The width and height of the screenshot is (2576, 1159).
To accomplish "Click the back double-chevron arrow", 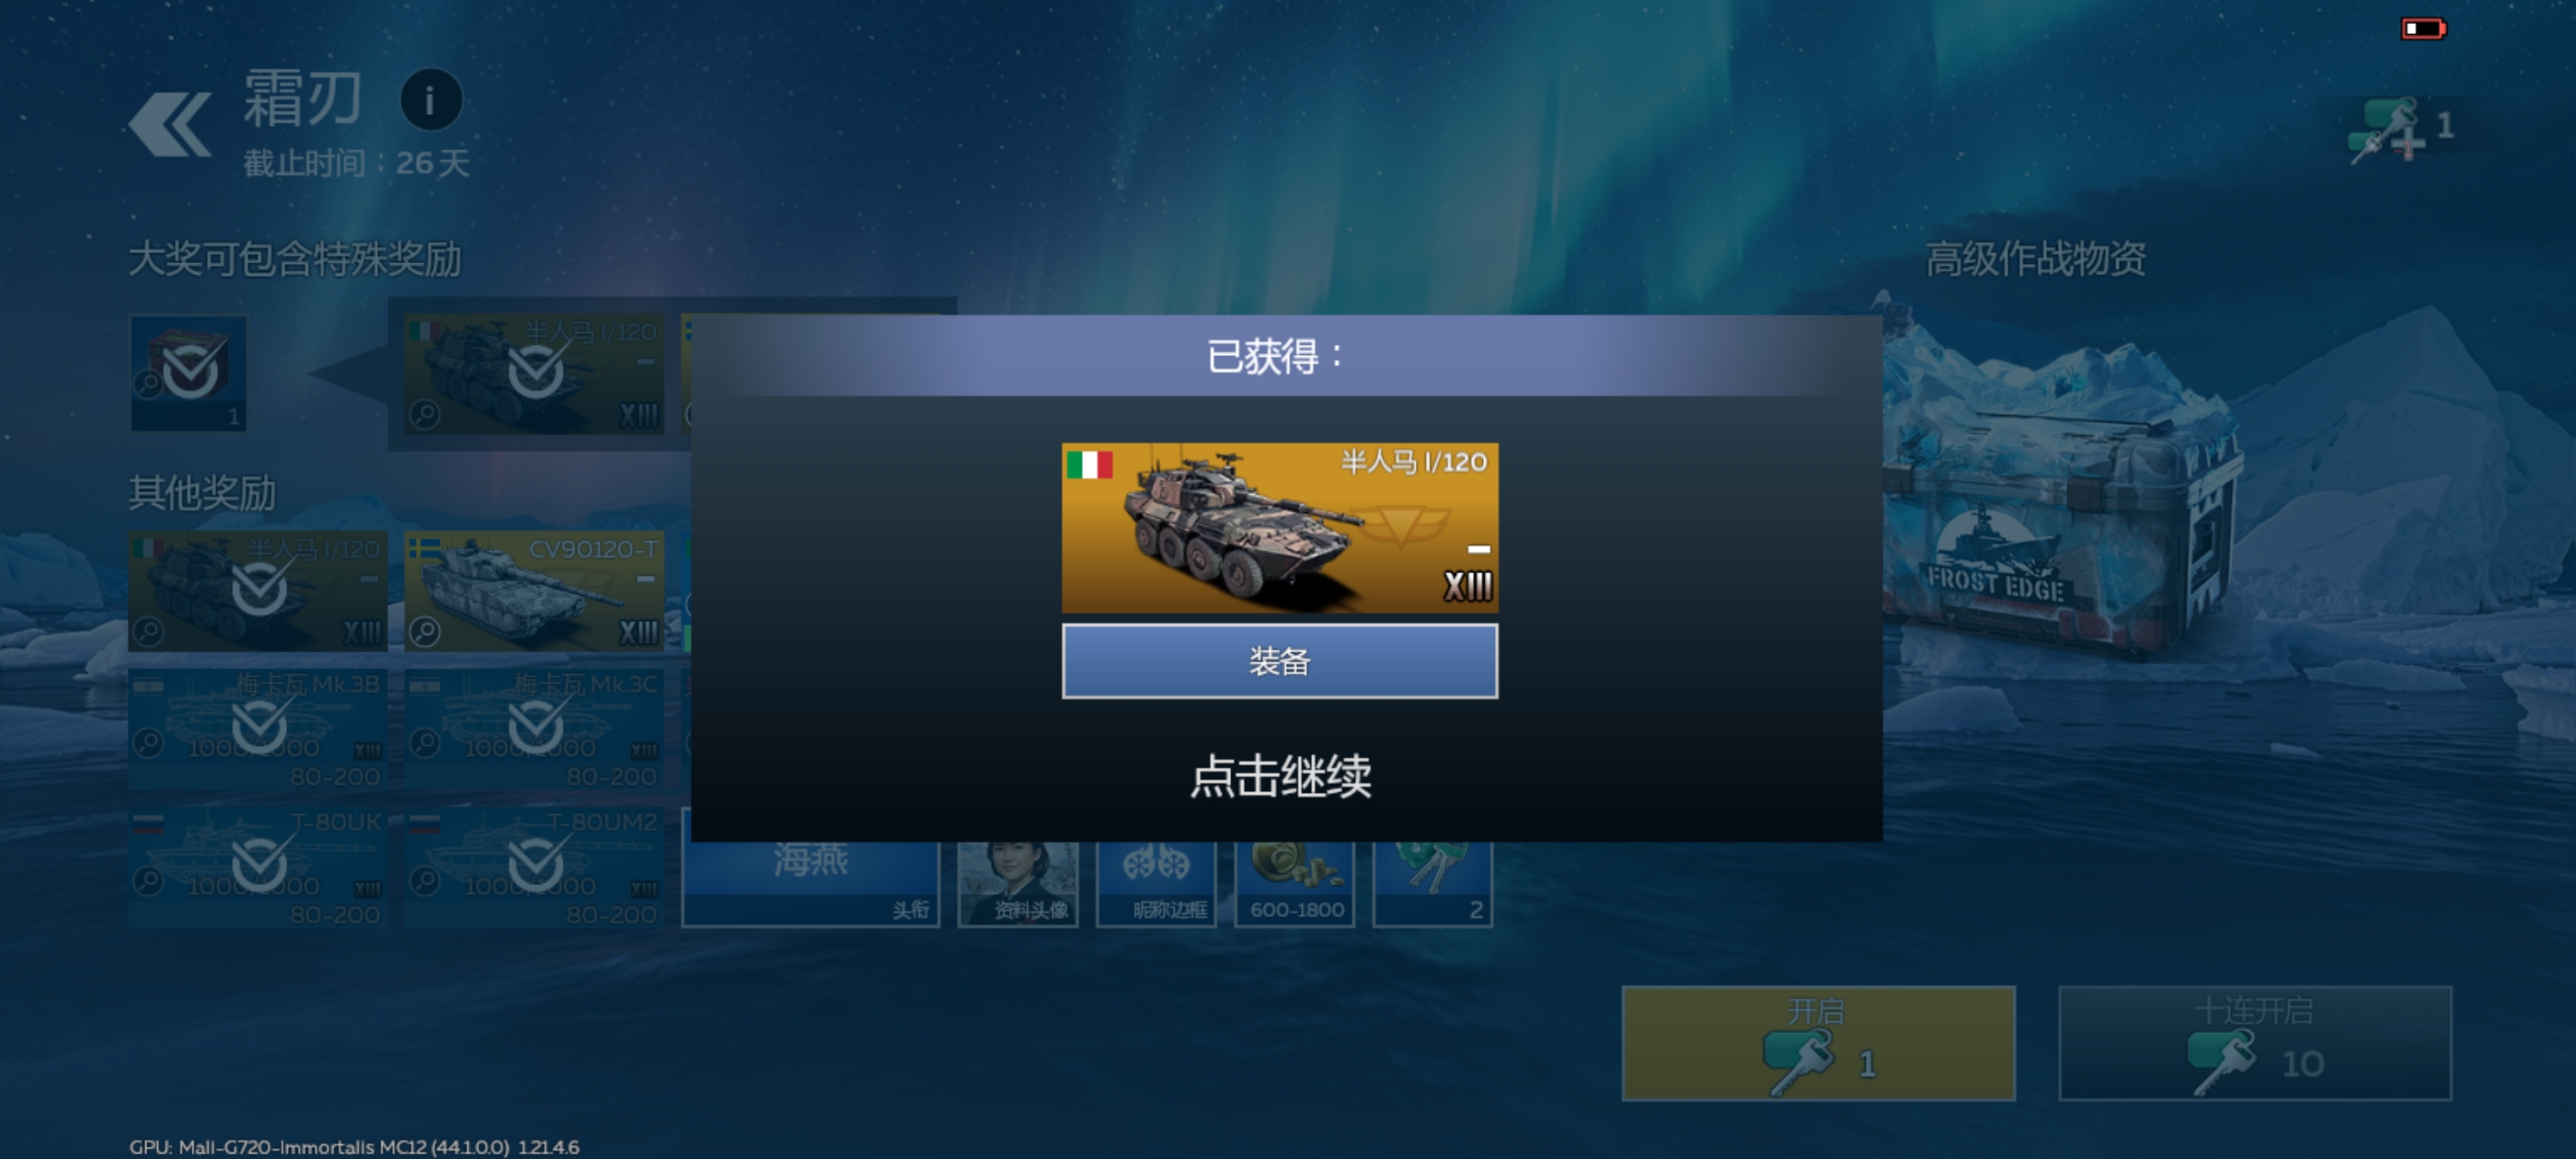I will coord(170,125).
